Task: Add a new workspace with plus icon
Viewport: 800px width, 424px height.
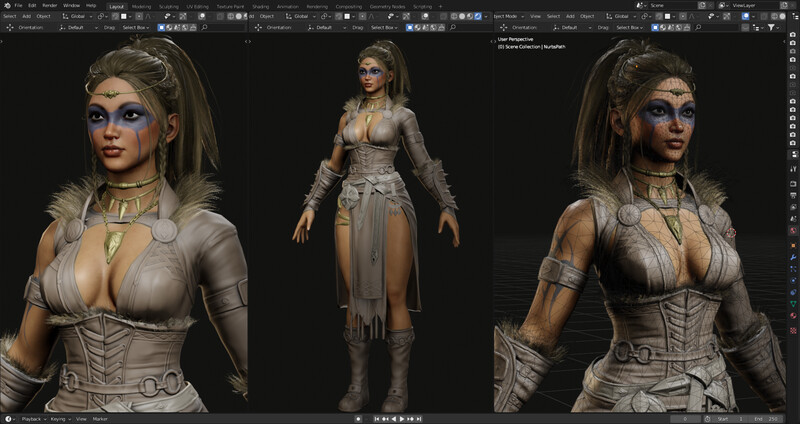Action: pyautogui.click(x=440, y=7)
